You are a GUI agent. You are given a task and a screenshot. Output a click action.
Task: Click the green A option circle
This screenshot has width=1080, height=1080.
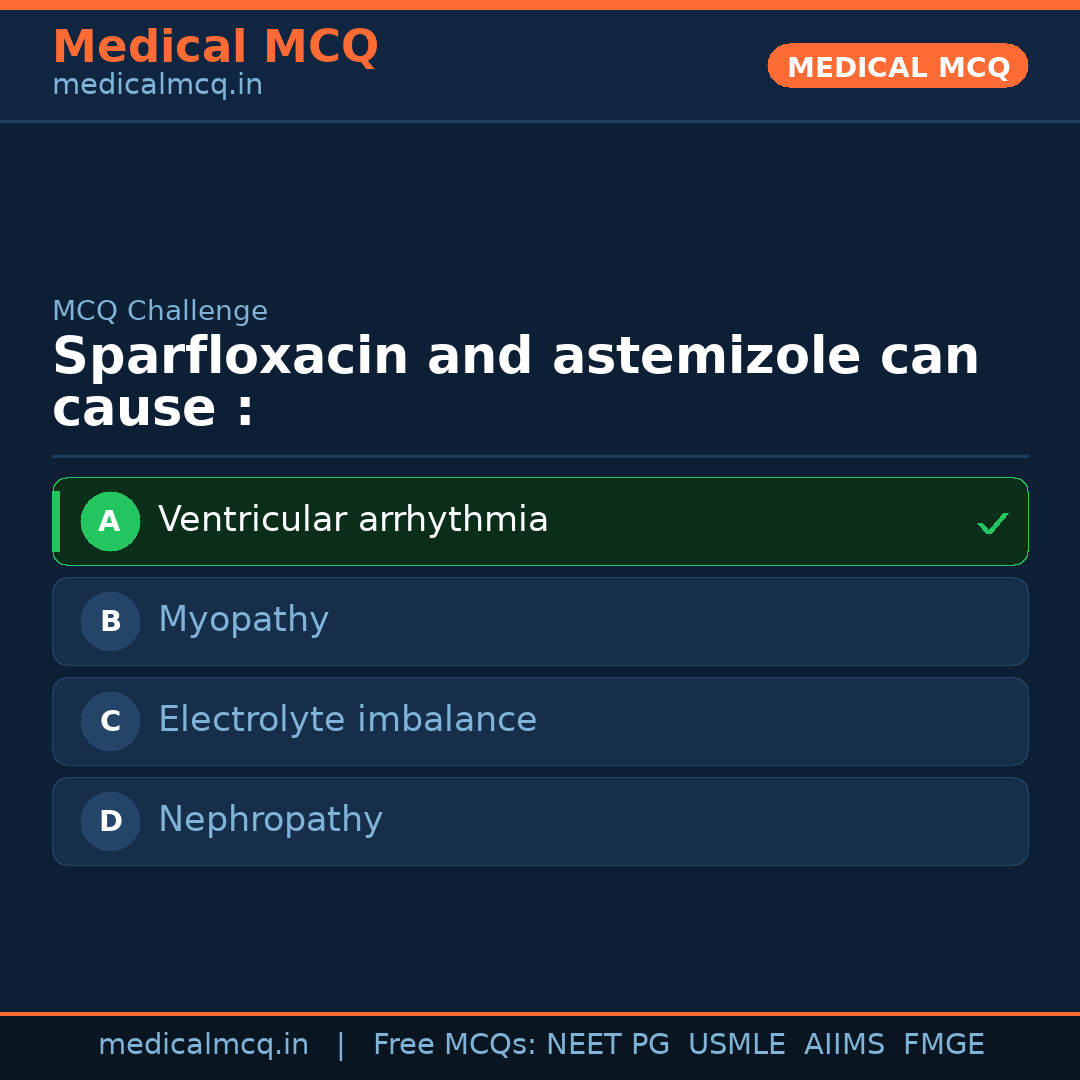point(110,521)
